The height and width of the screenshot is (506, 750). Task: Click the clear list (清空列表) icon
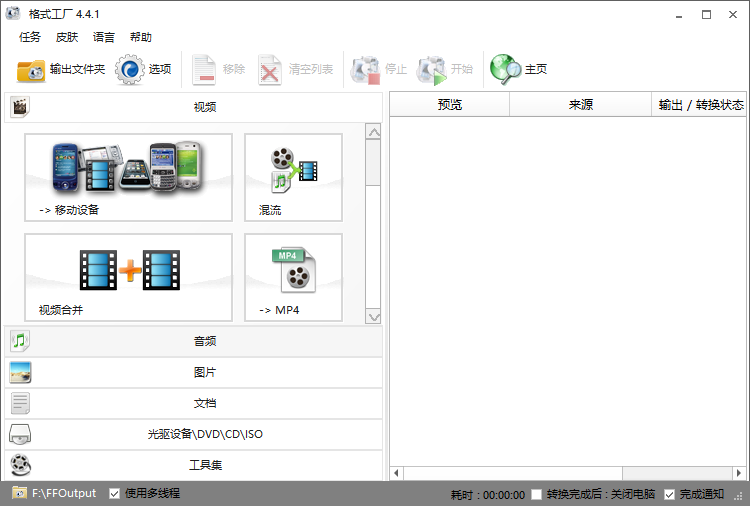pyautogui.click(x=271, y=70)
